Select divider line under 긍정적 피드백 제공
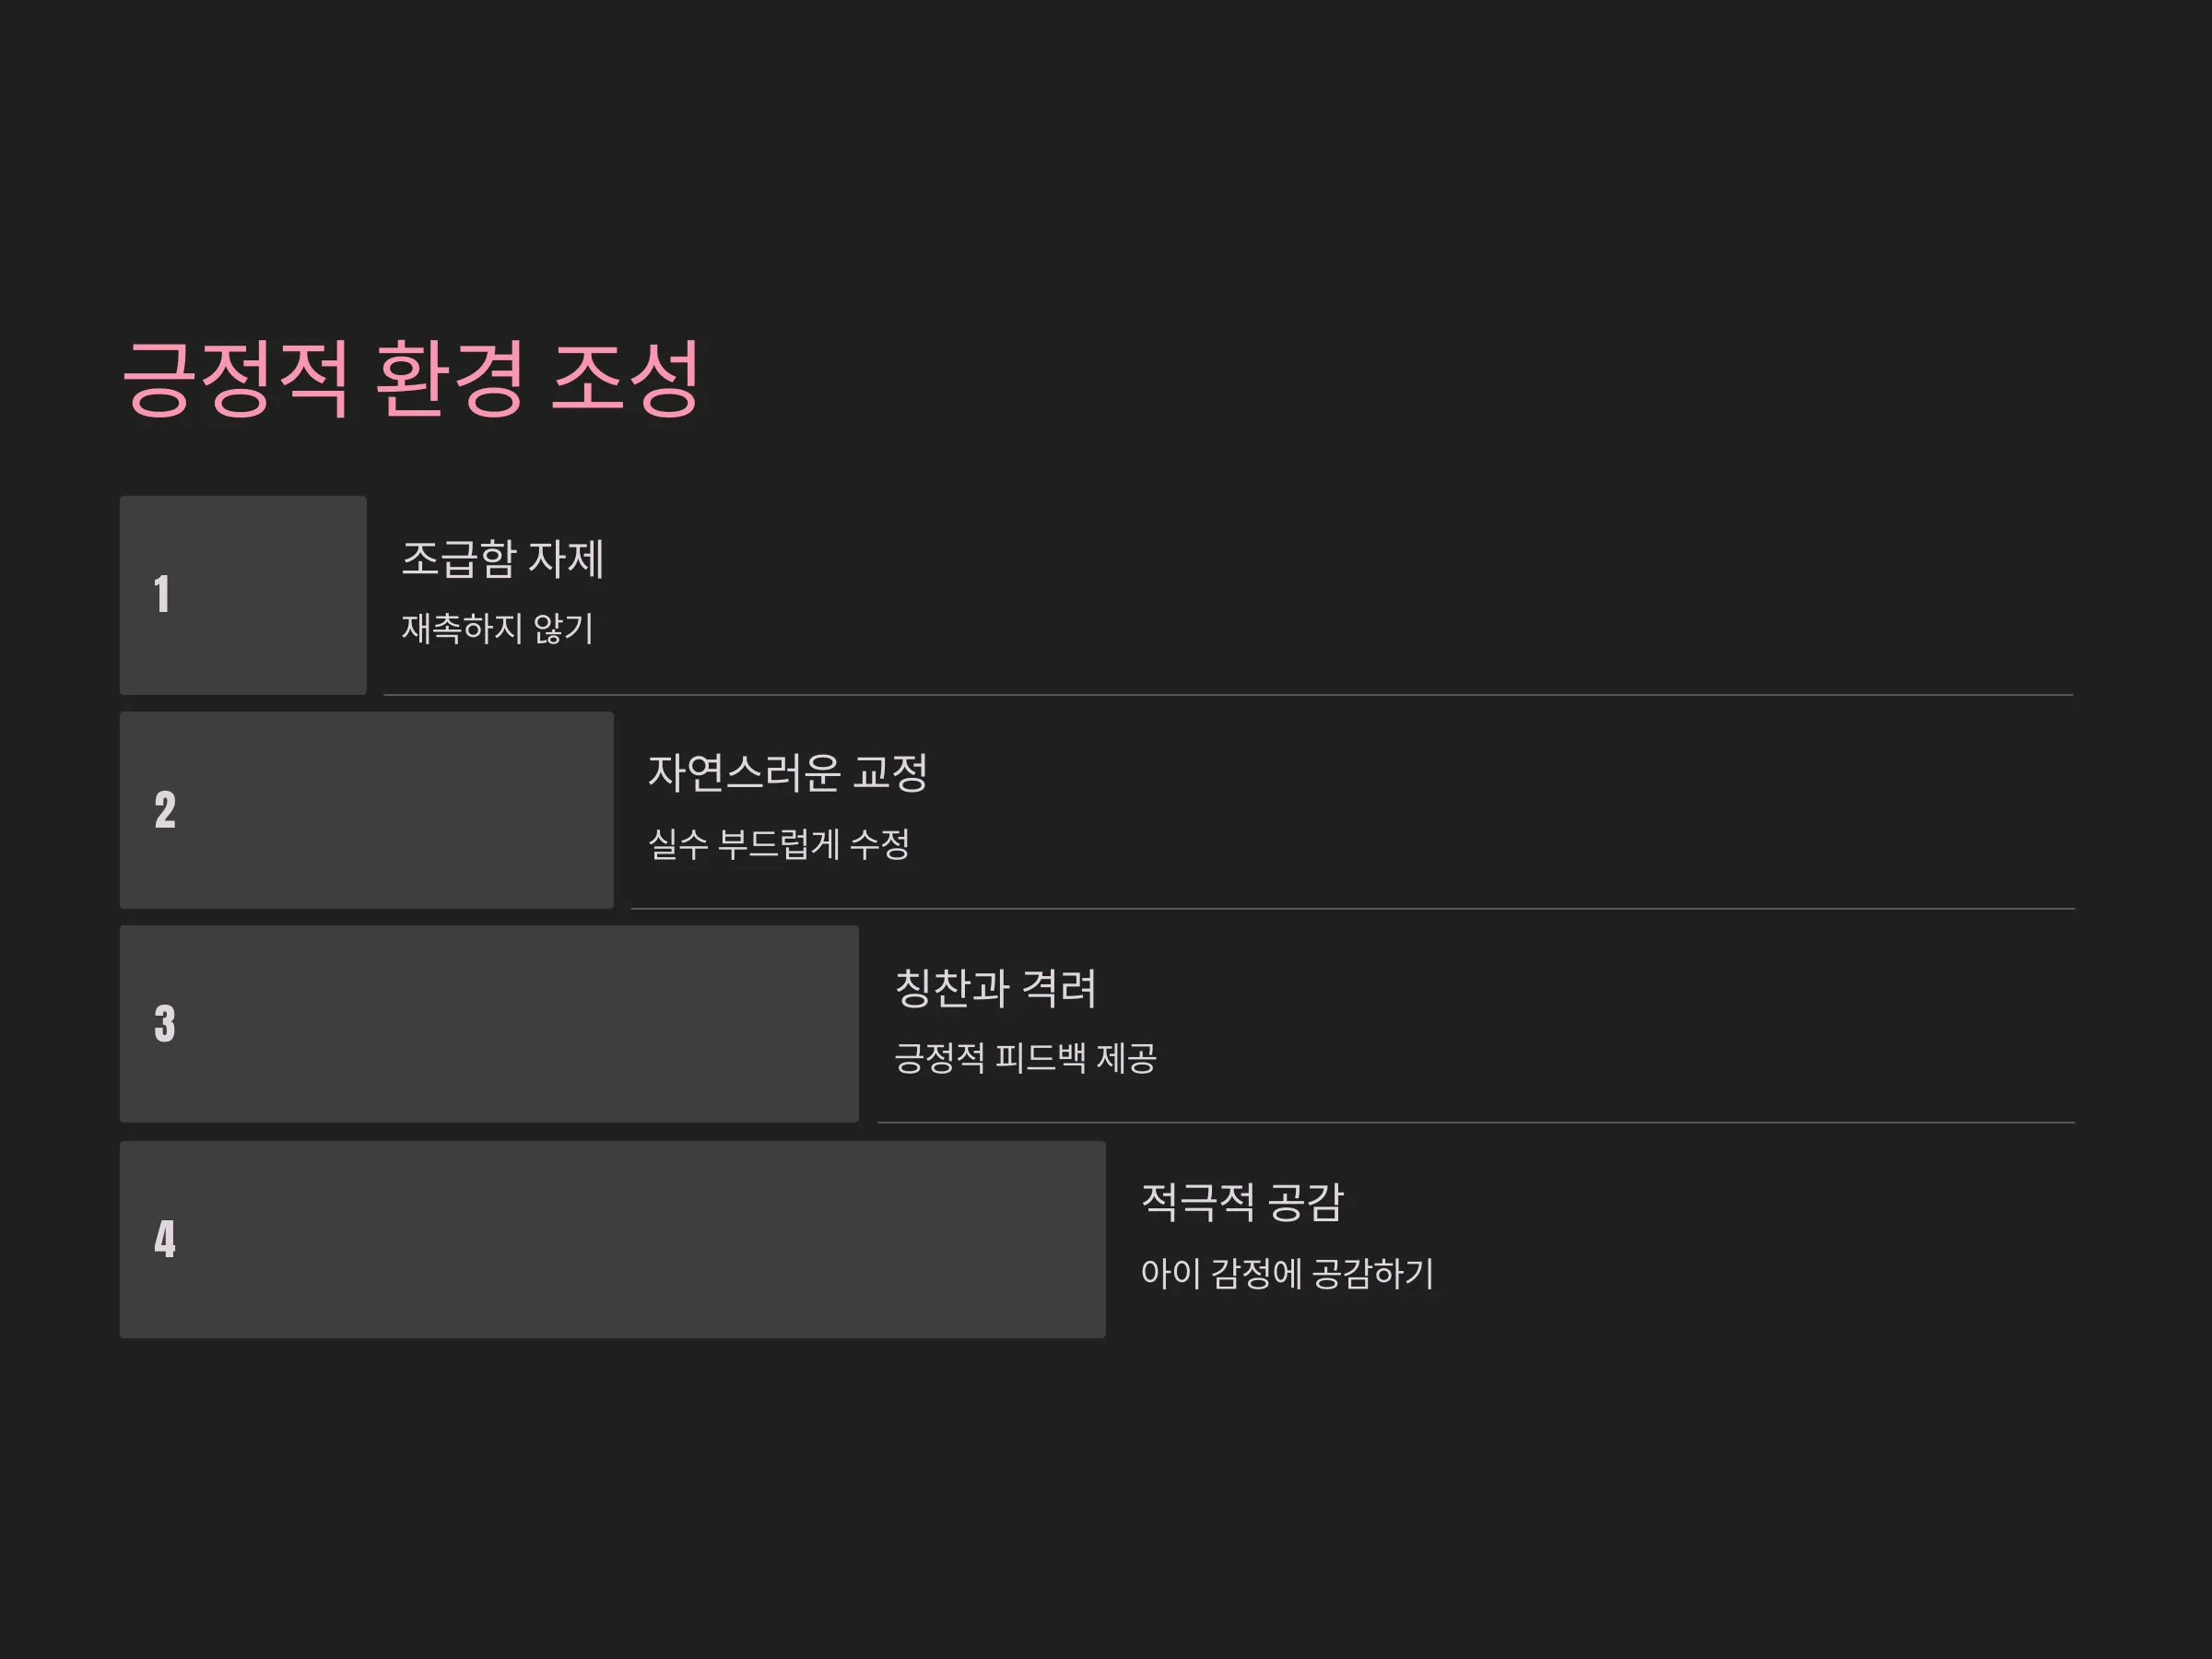The image size is (2212, 1659). click(1476, 1122)
